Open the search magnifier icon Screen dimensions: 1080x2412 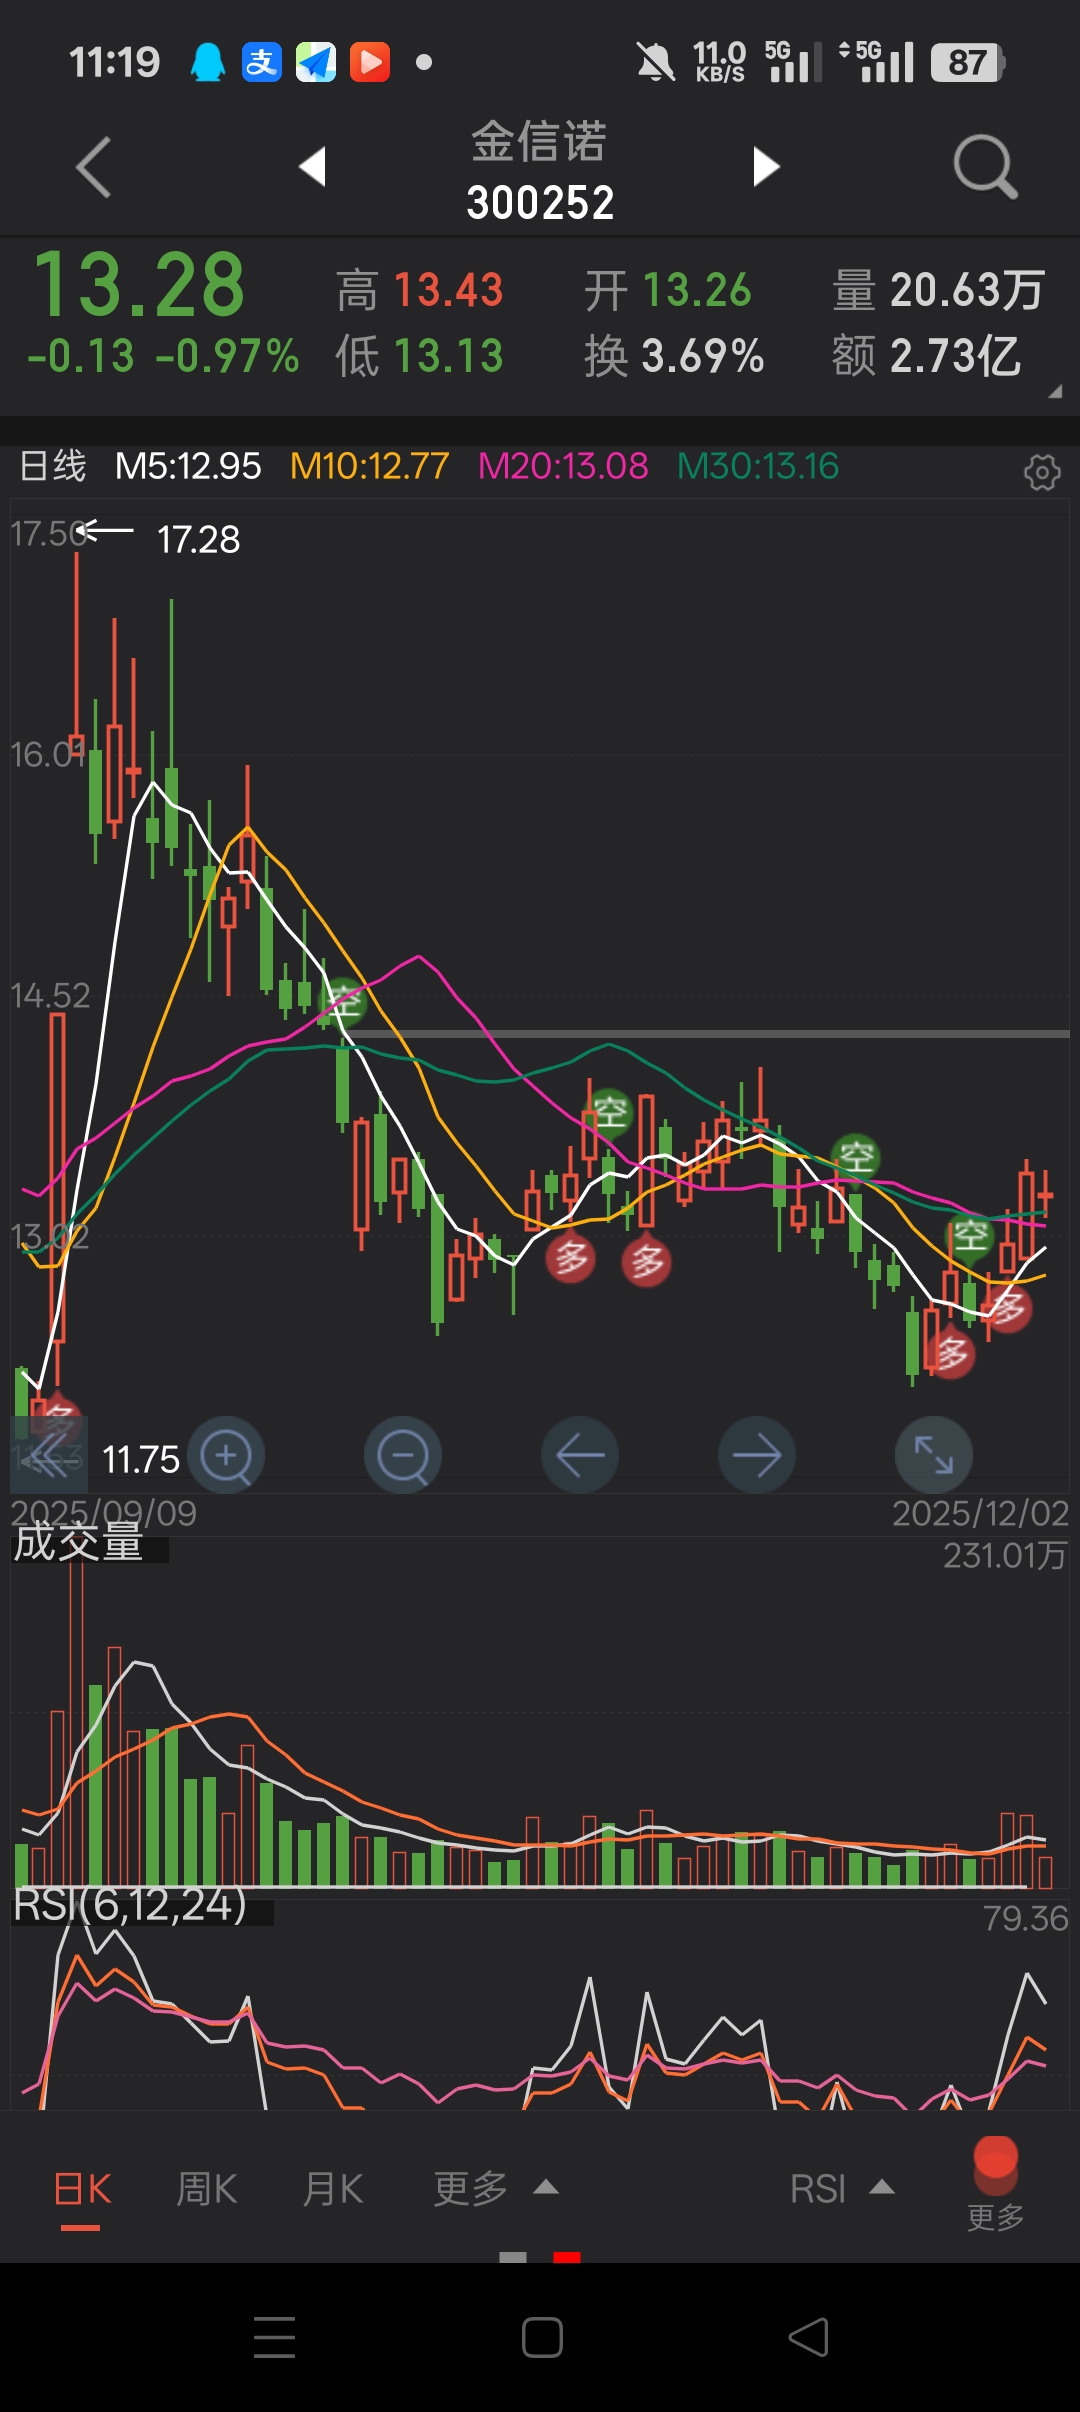point(985,167)
